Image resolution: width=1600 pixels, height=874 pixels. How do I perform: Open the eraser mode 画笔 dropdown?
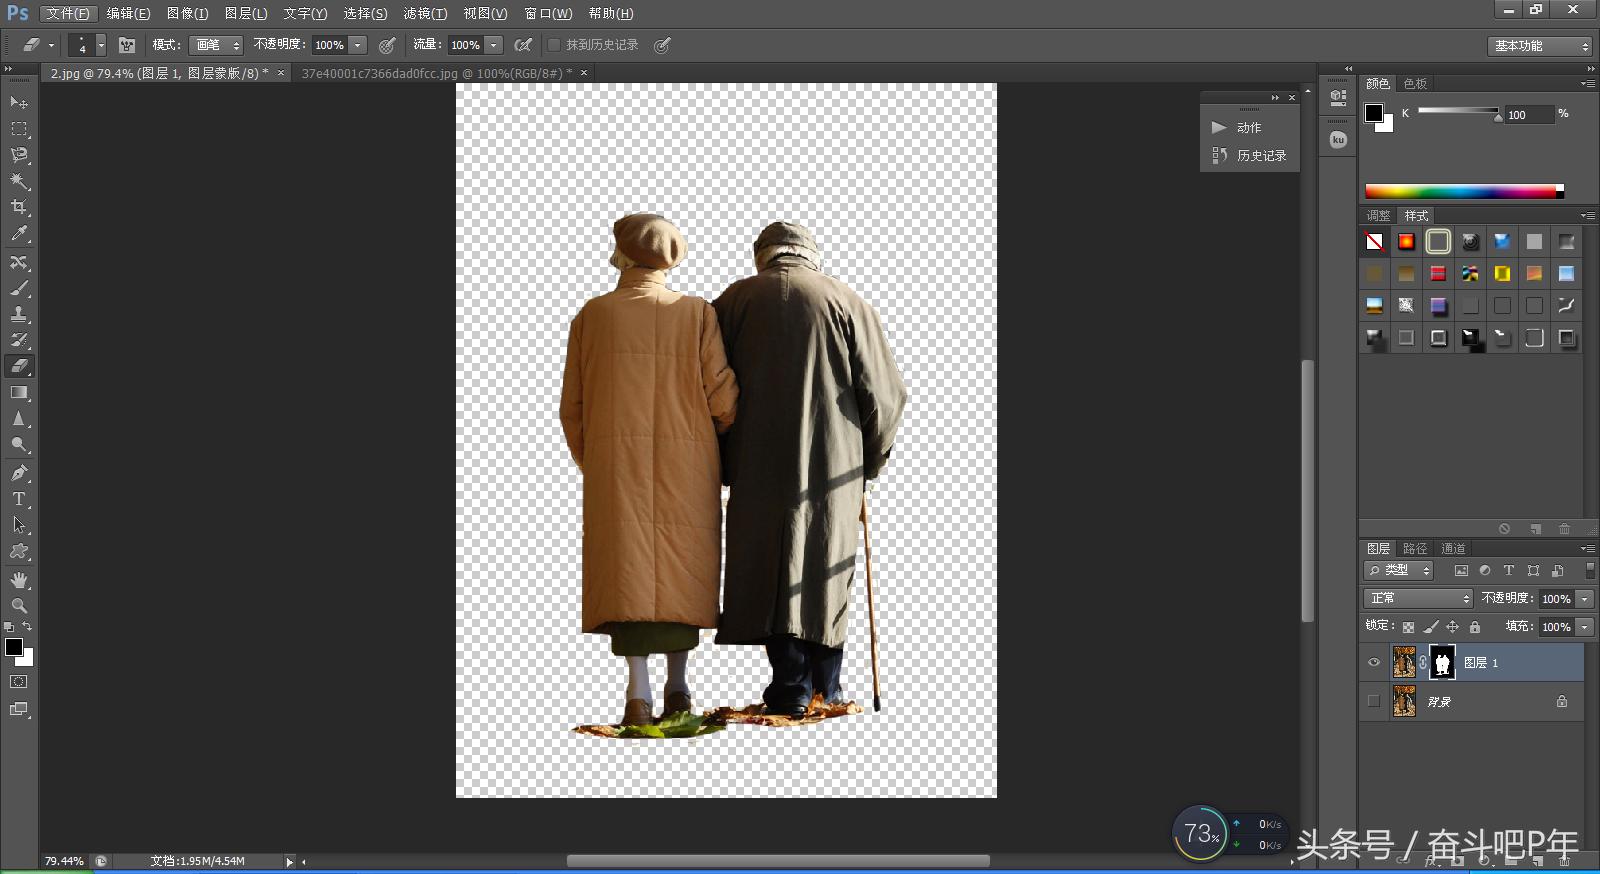(x=217, y=45)
